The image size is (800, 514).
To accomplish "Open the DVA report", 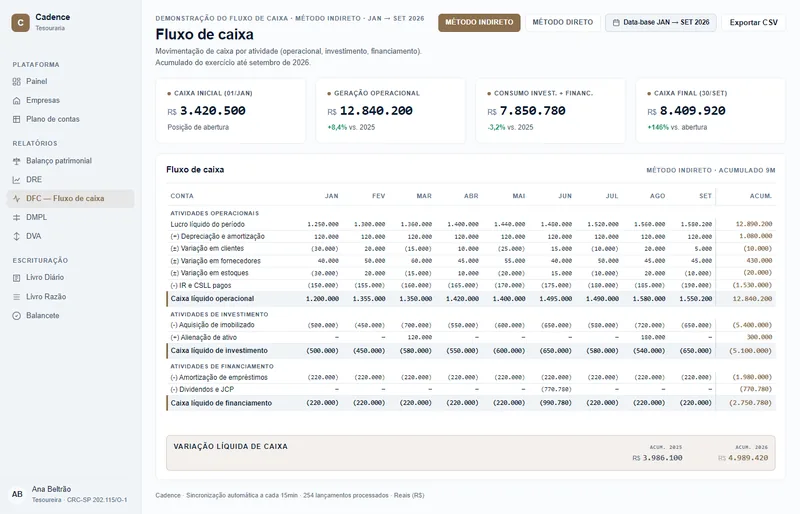I will pyautogui.click(x=70, y=236).
